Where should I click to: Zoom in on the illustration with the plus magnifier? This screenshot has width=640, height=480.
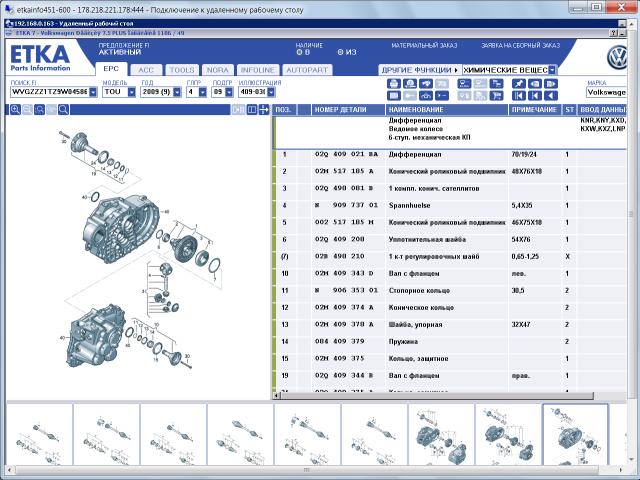15,109
